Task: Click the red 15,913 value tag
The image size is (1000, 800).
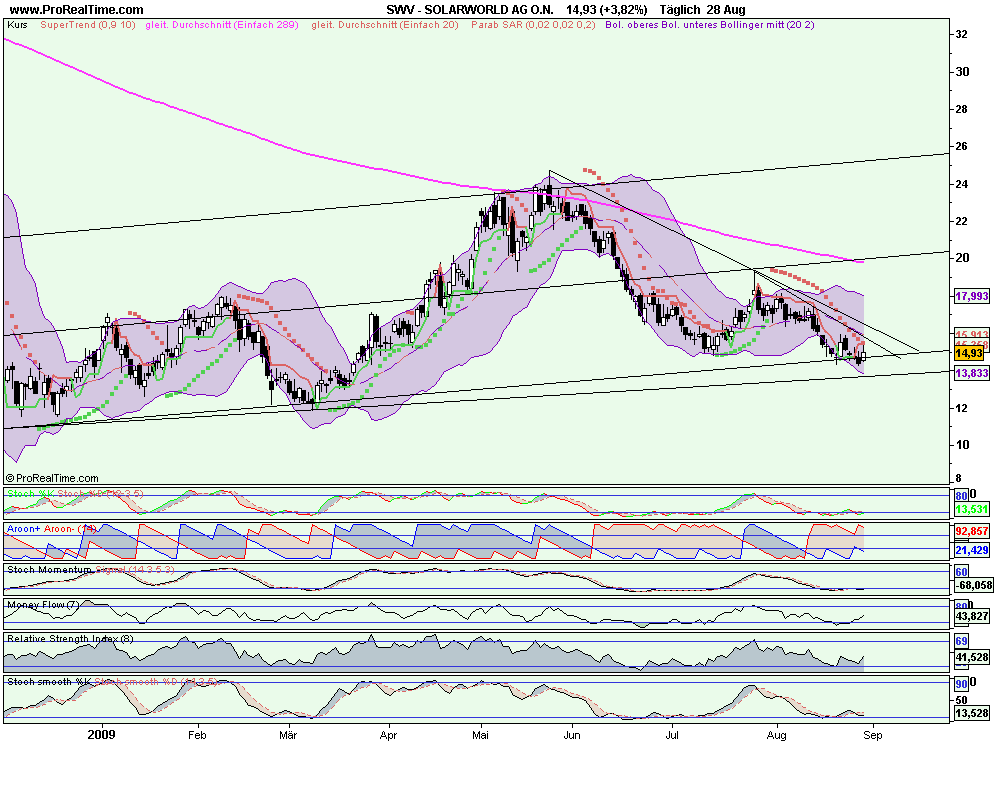Action: (x=971, y=334)
